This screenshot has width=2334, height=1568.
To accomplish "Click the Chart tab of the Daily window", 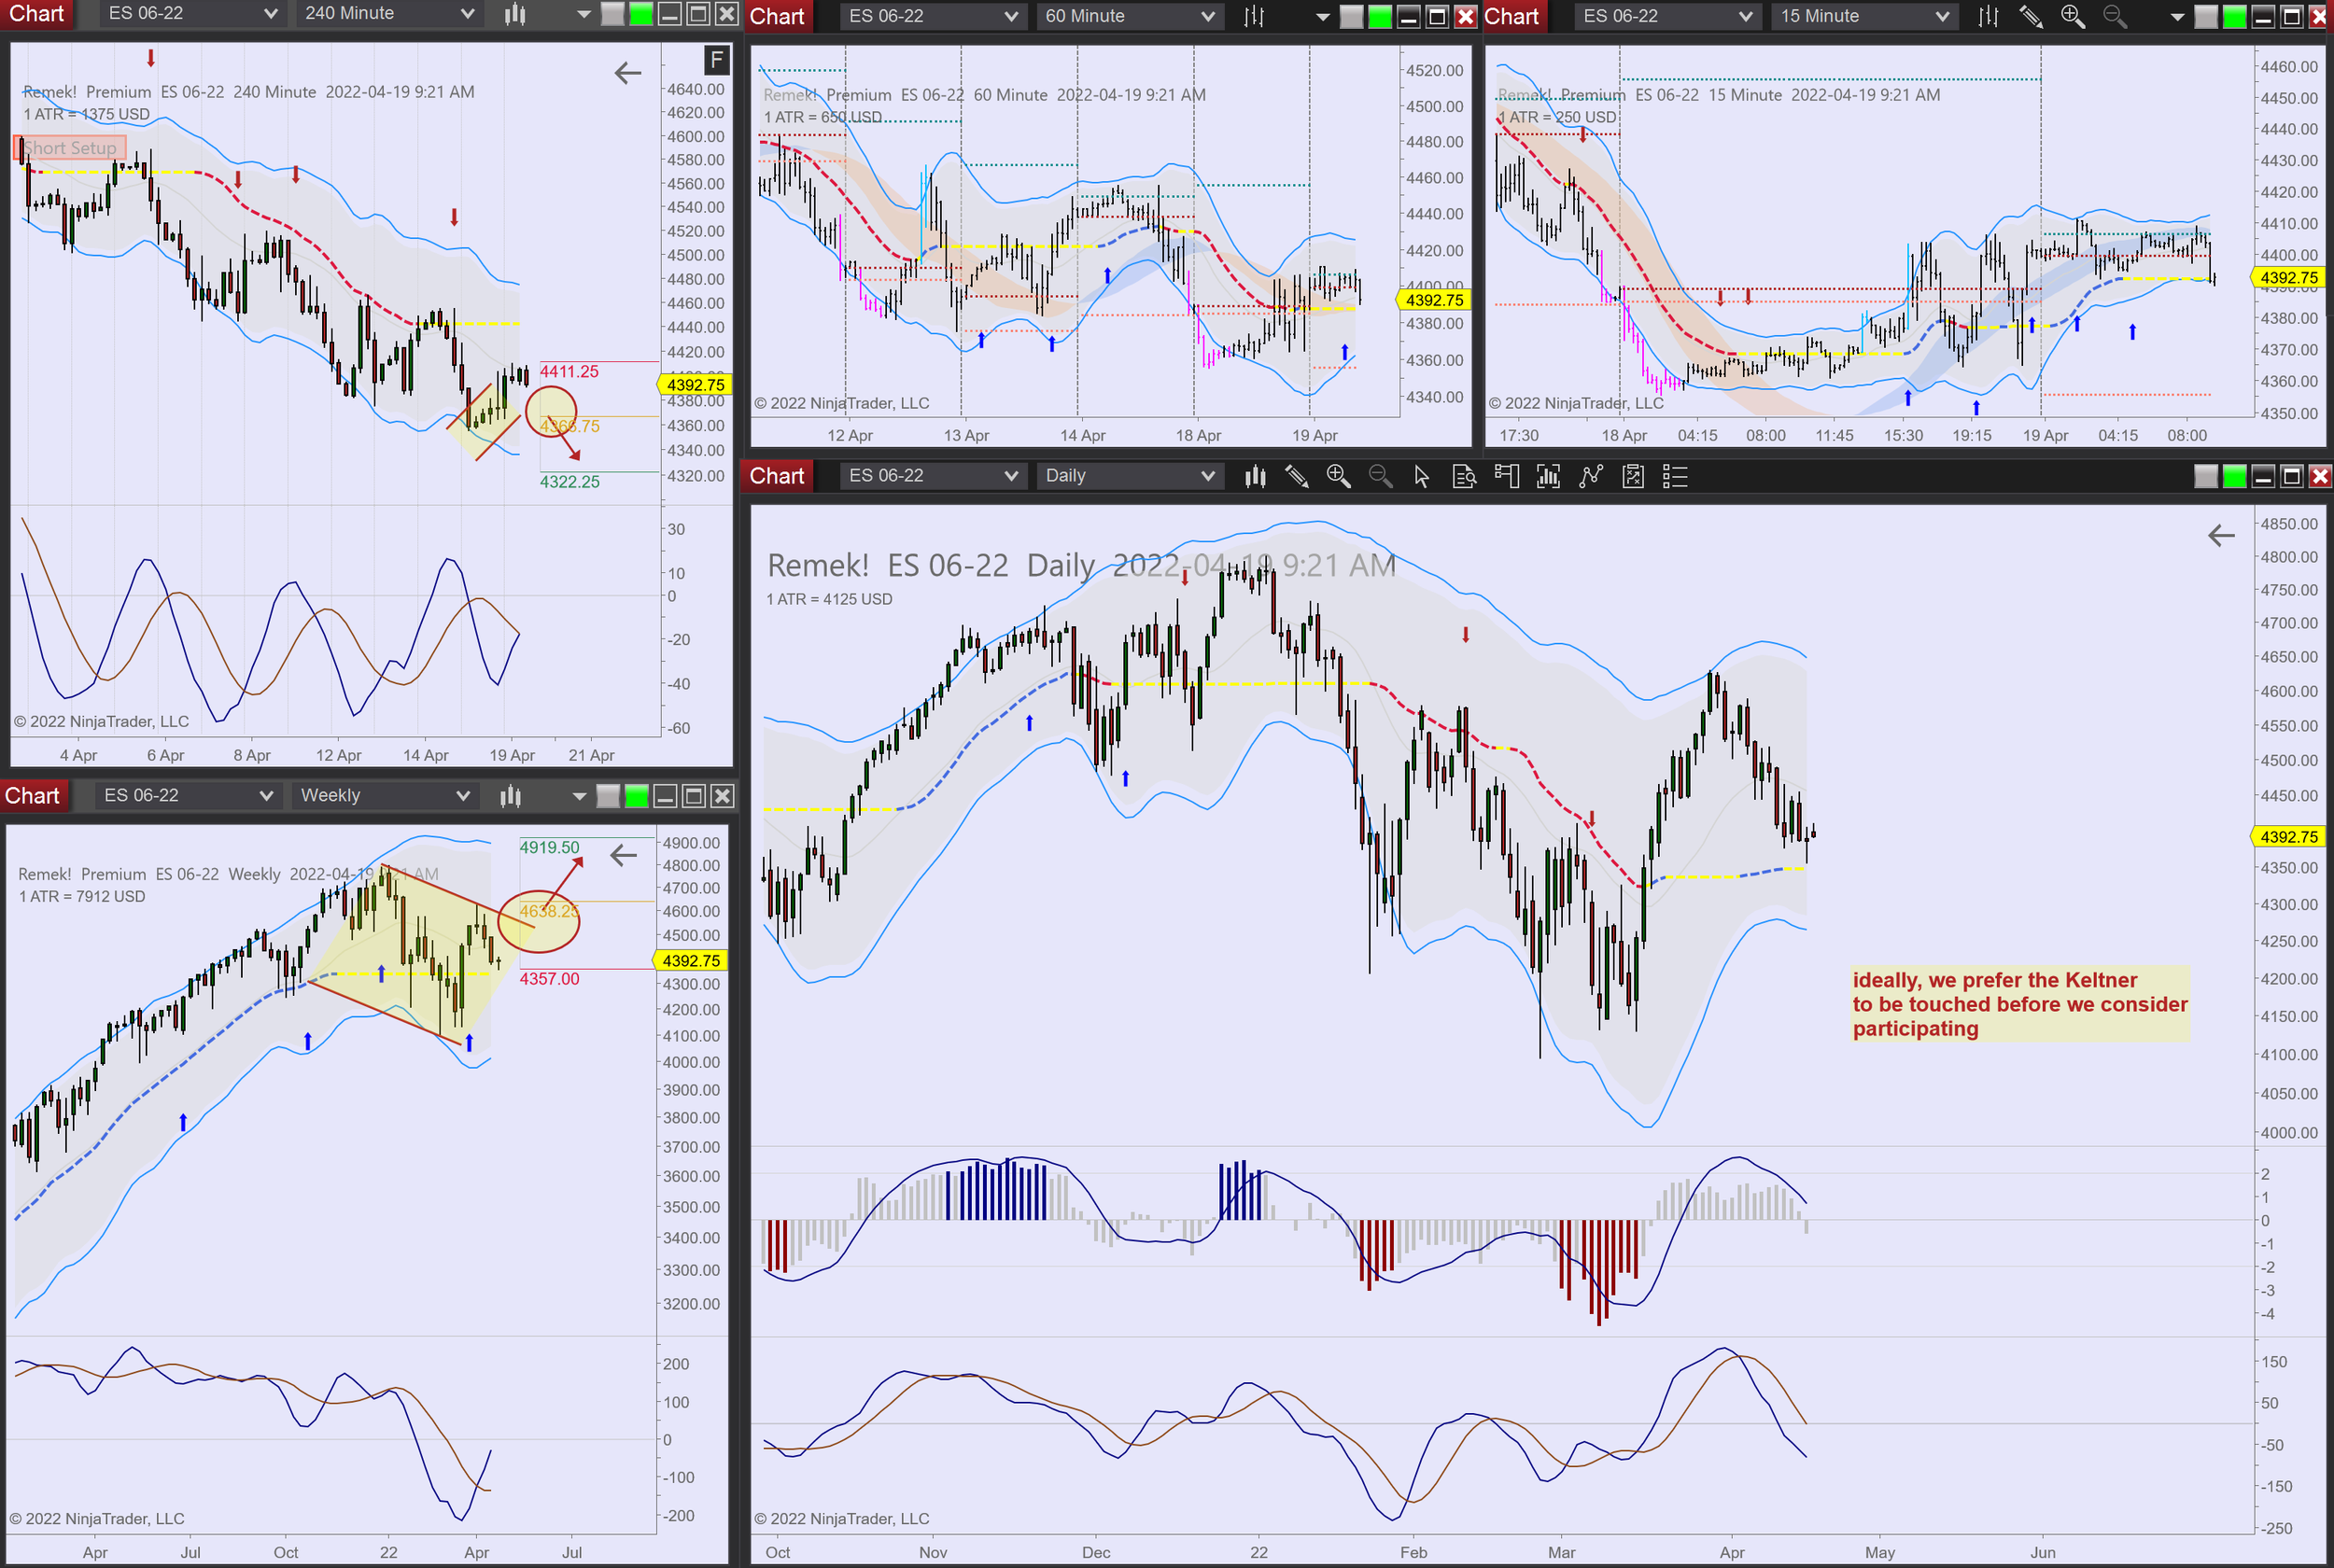I will tap(777, 476).
